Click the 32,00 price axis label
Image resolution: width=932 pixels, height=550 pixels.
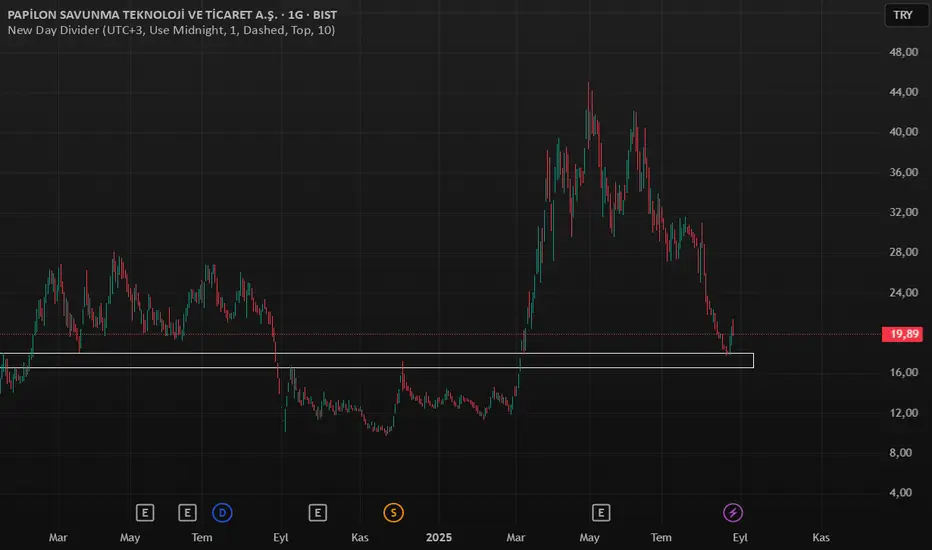click(x=903, y=212)
